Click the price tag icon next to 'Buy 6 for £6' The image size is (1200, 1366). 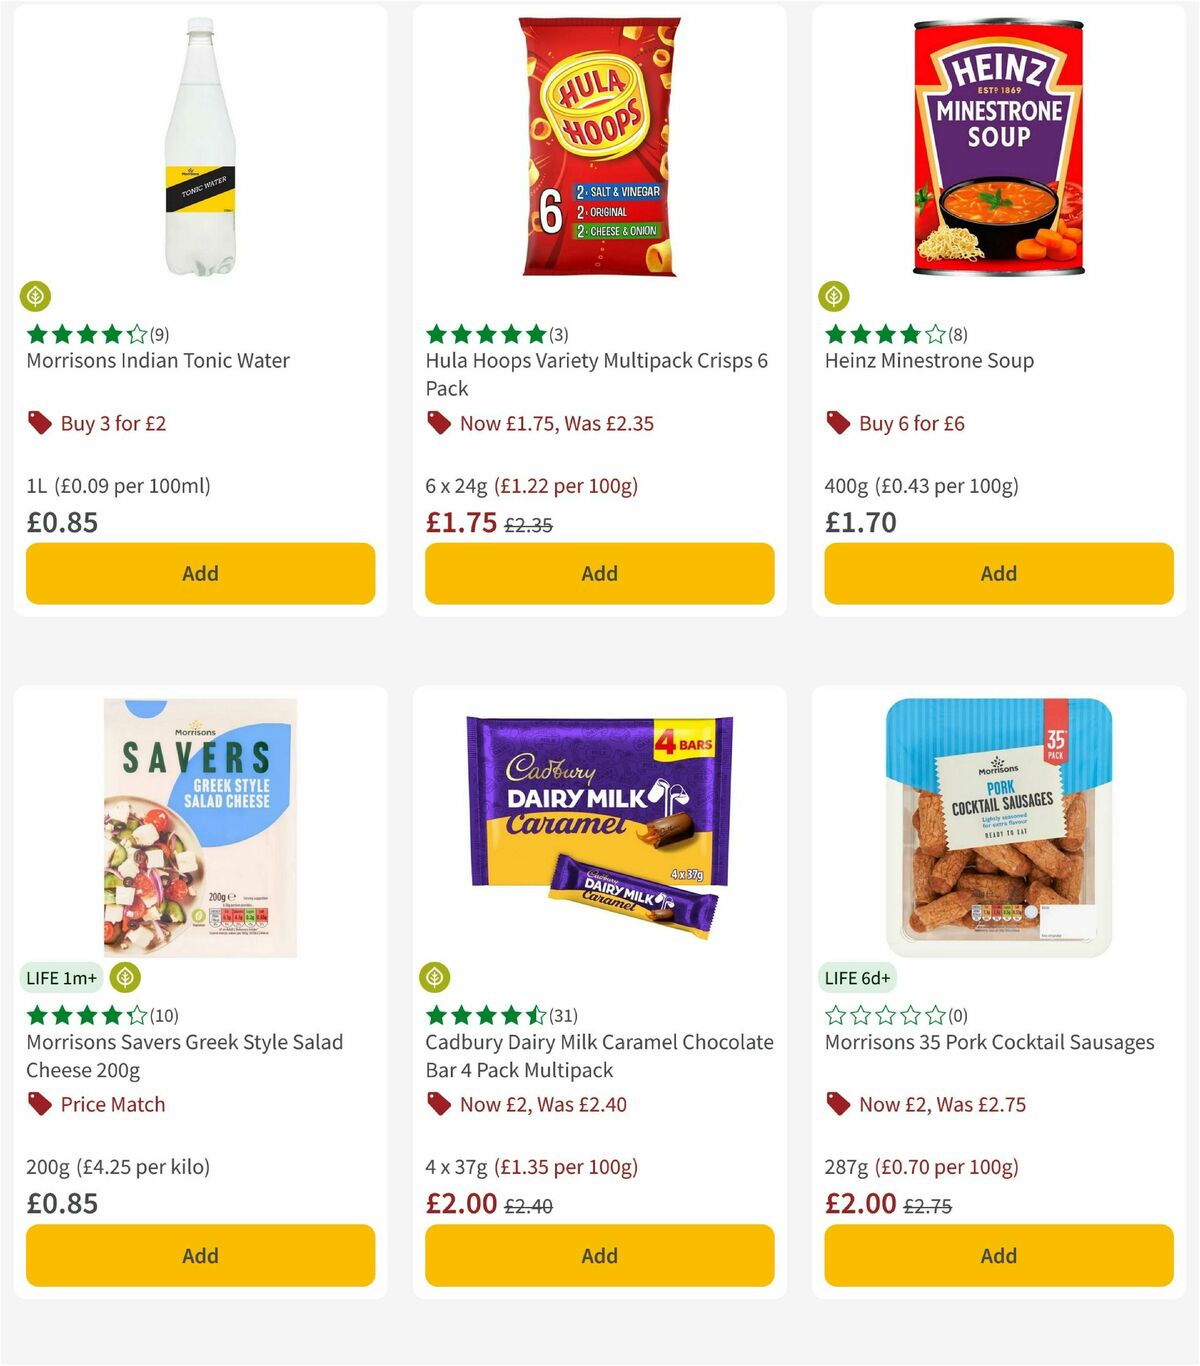click(x=838, y=423)
